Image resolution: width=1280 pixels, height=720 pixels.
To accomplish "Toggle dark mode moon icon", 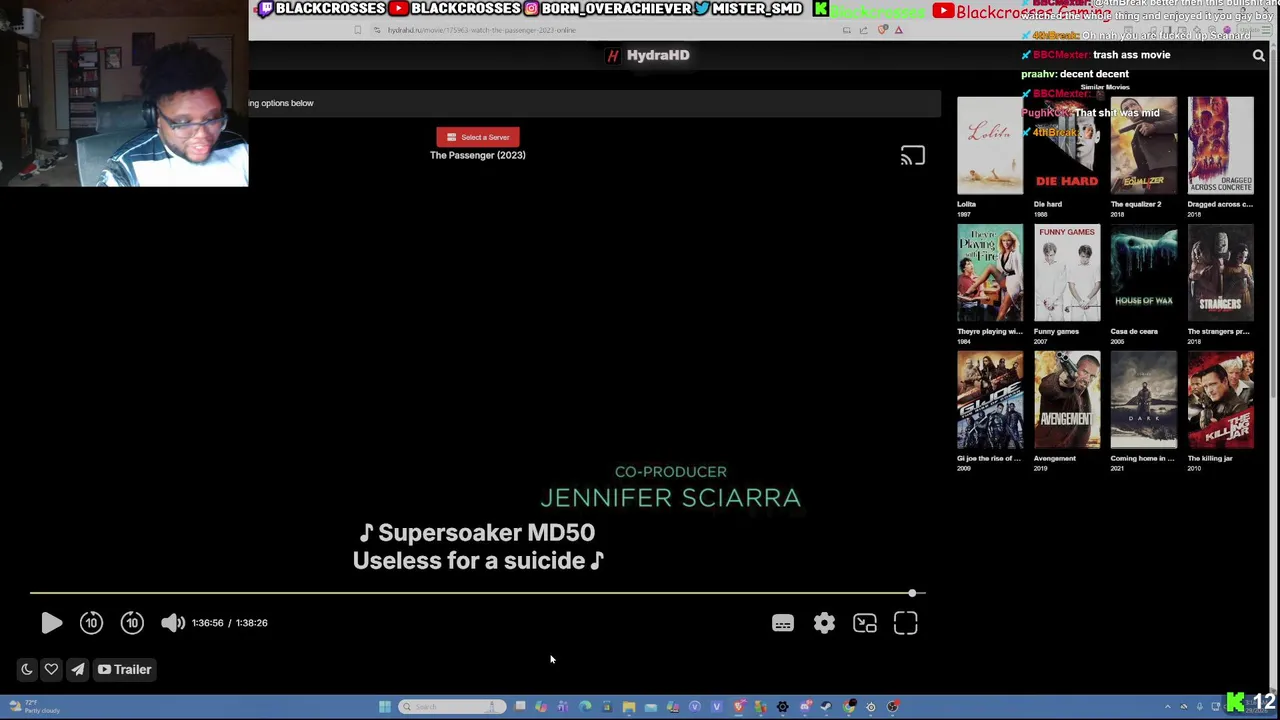I will (x=27, y=670).
